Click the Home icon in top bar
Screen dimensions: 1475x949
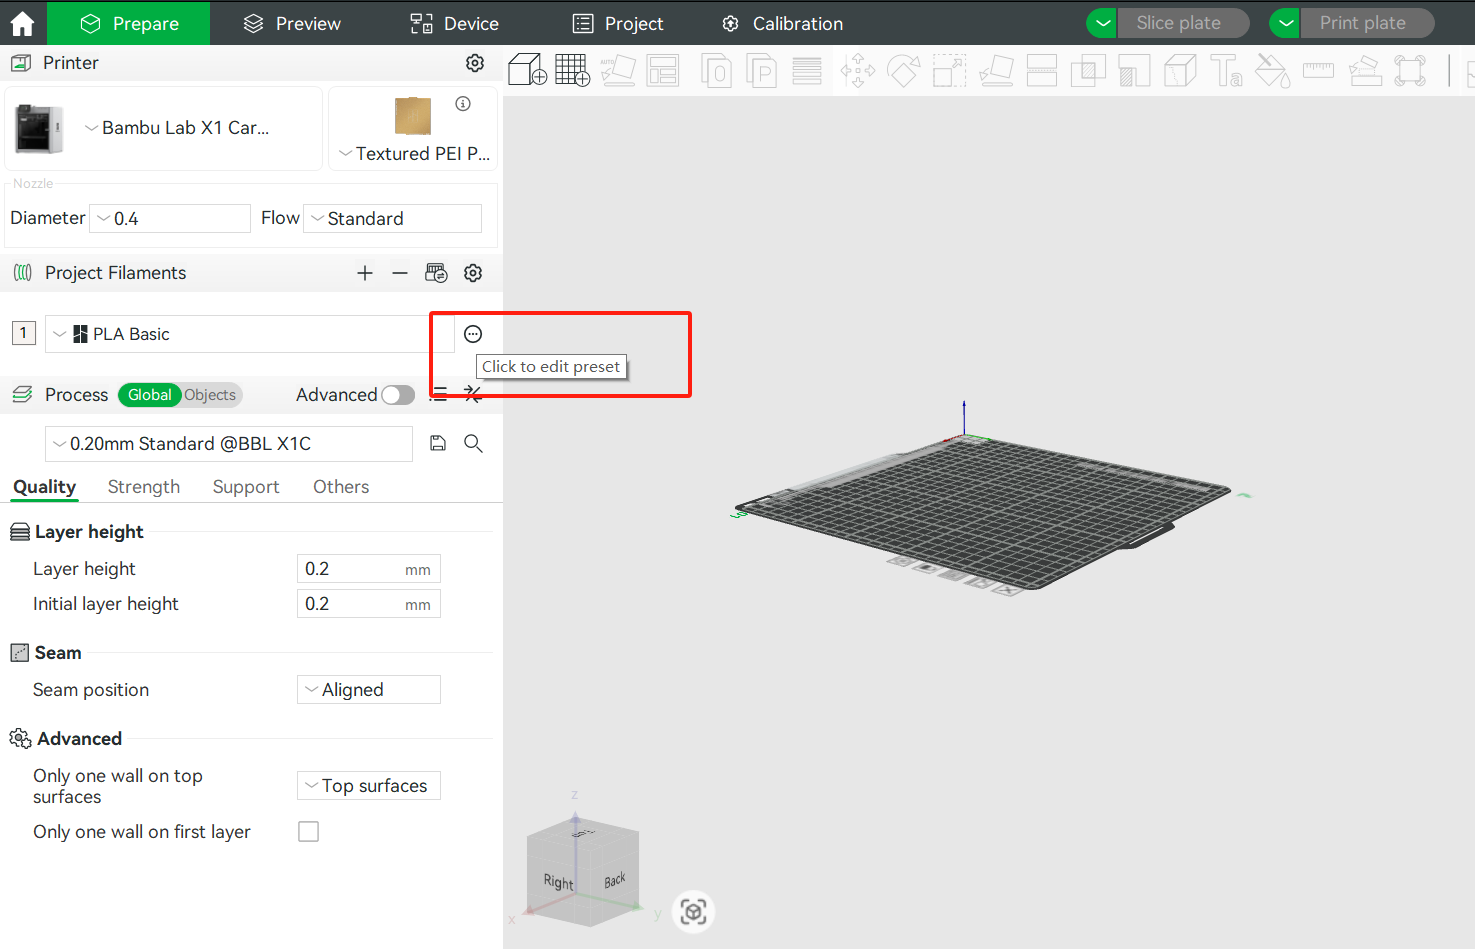coord(22,23)
